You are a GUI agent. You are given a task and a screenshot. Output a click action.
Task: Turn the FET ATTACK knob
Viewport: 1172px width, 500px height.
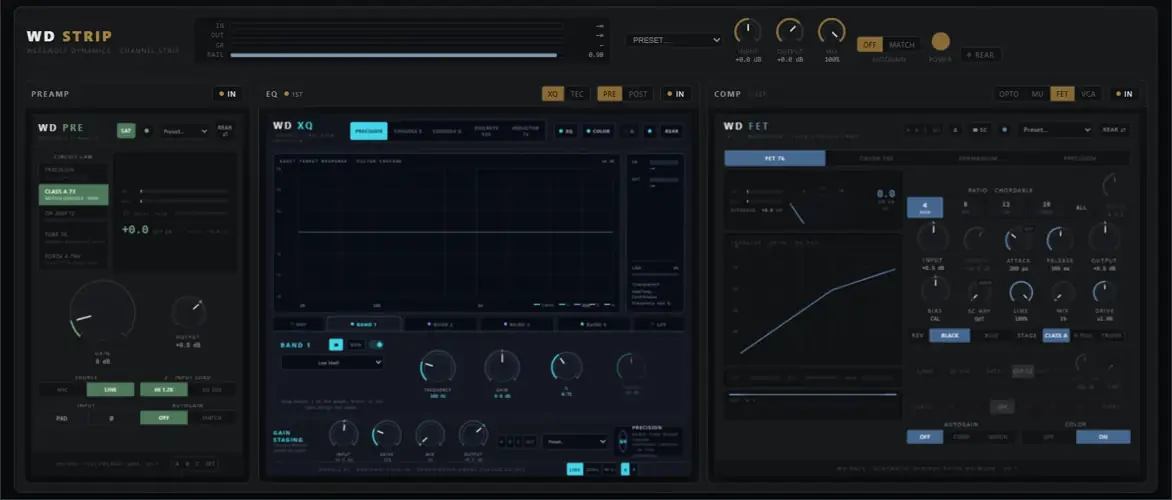(1018, 240)
